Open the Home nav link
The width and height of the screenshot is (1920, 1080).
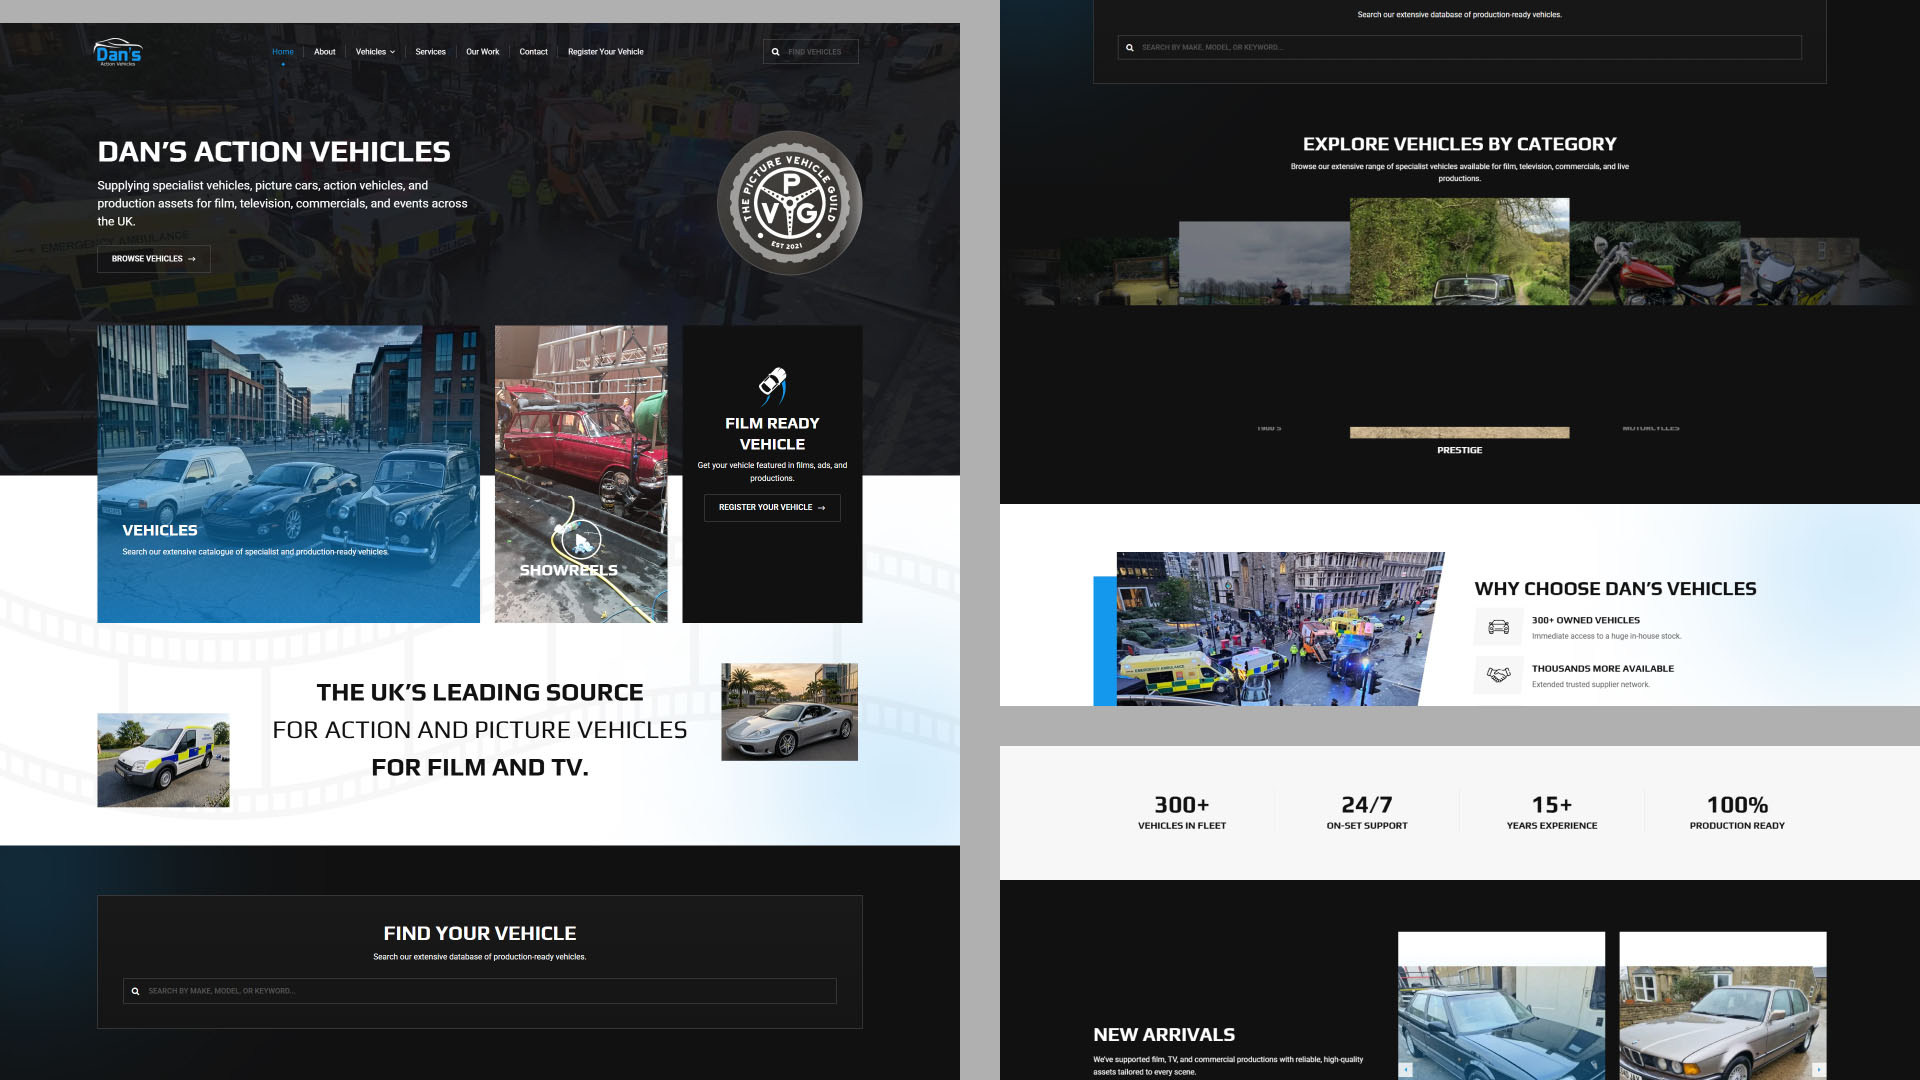click(283, 52)
